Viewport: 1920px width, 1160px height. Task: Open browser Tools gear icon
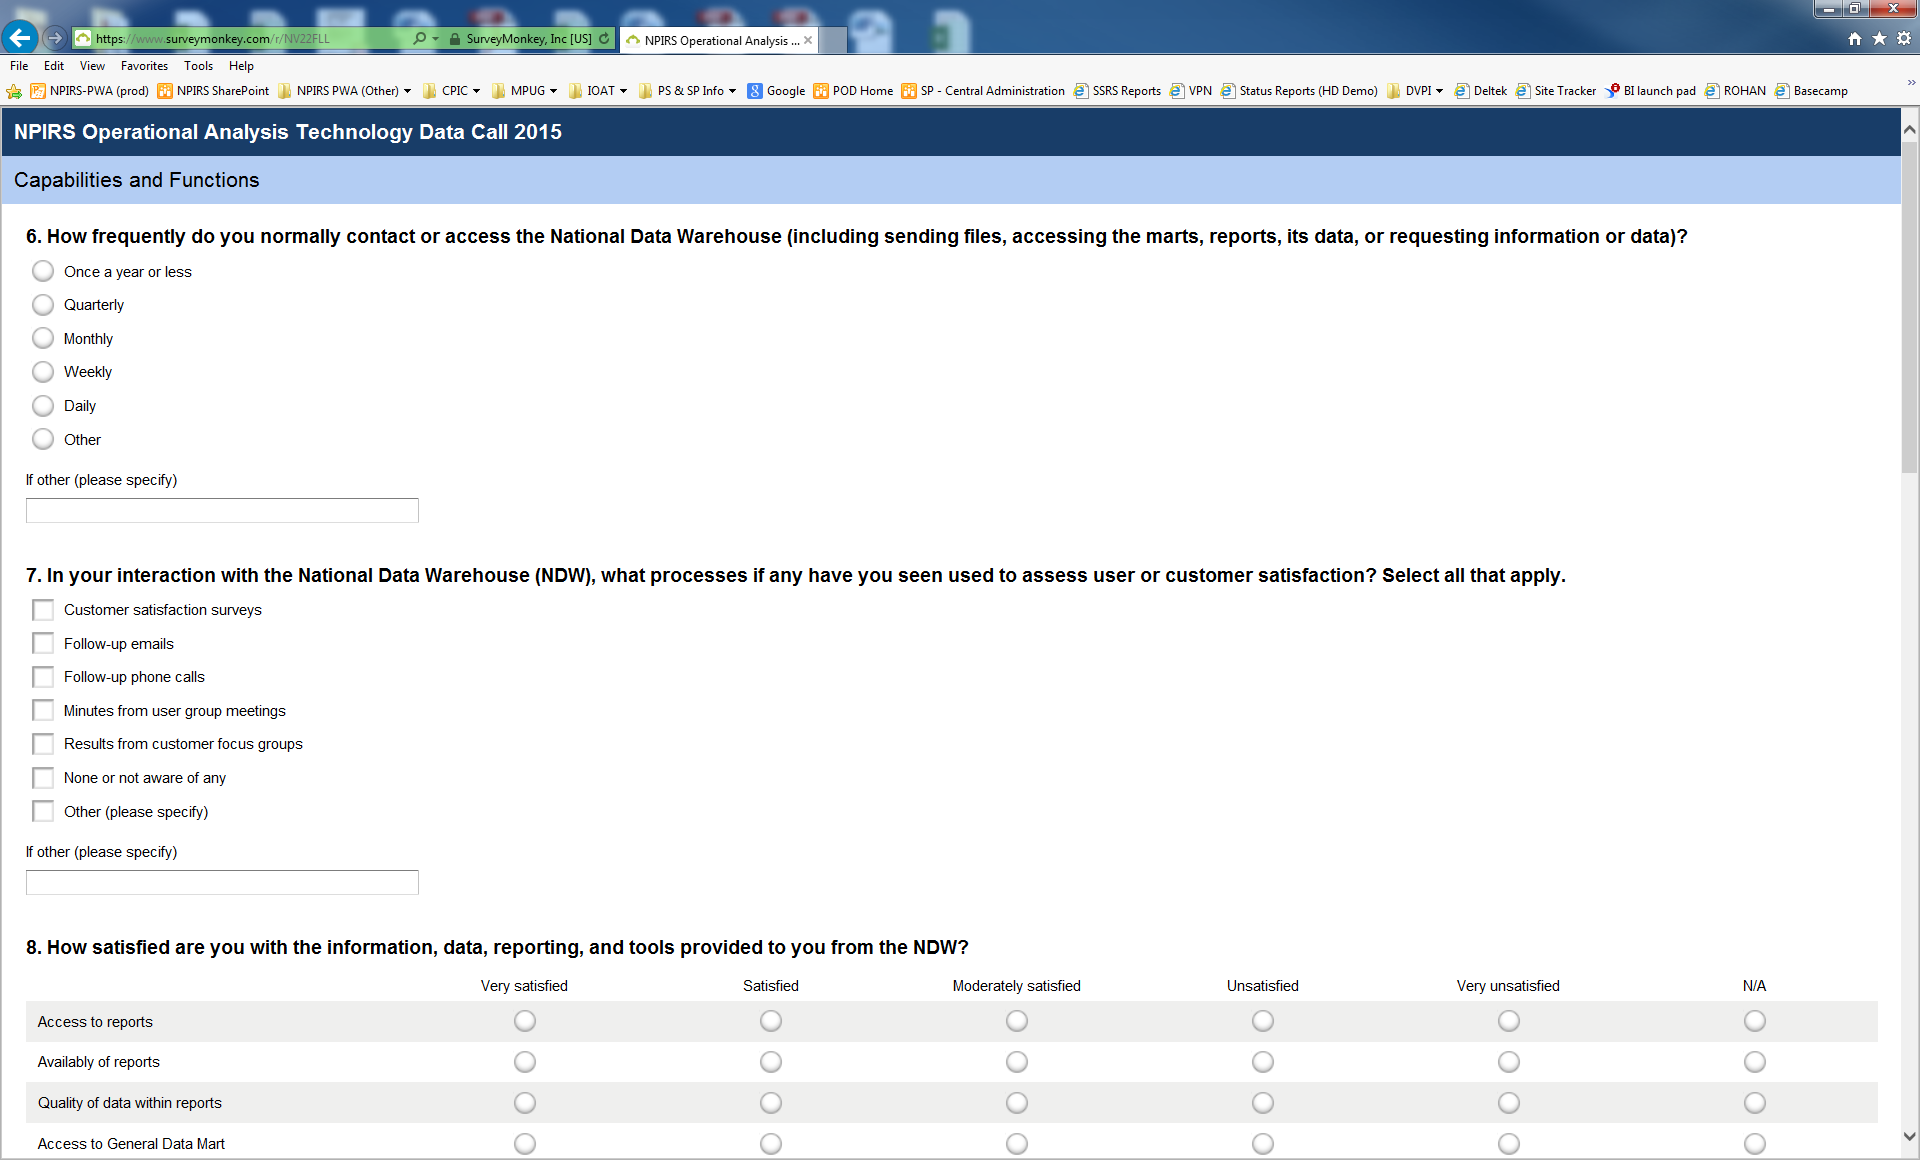point(1904,38)
